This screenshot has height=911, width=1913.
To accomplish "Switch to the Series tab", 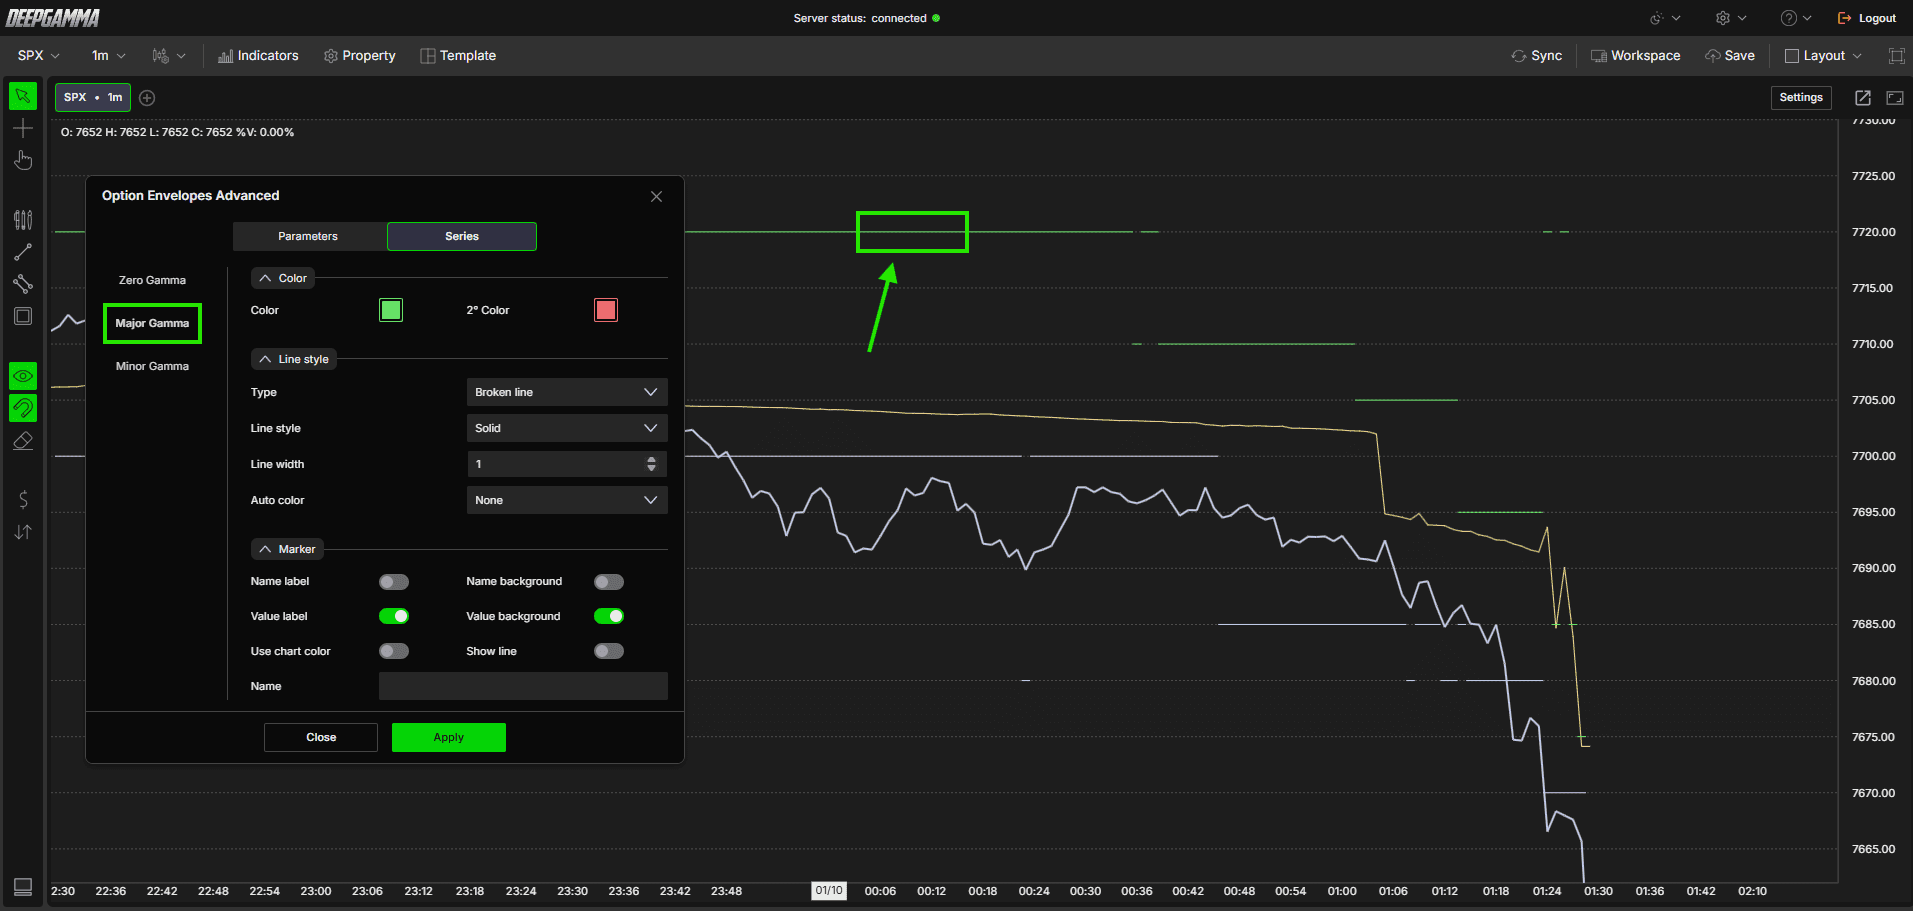I will pyautogui.click(x=462, y=236).
